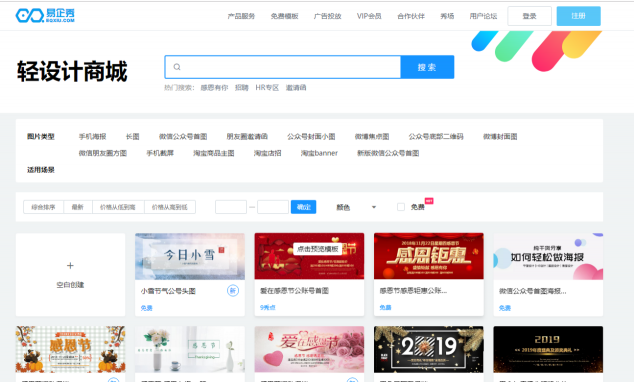Open the 空白创建 card
Screen dimensions: 634x382
click(x=70, y=275)
